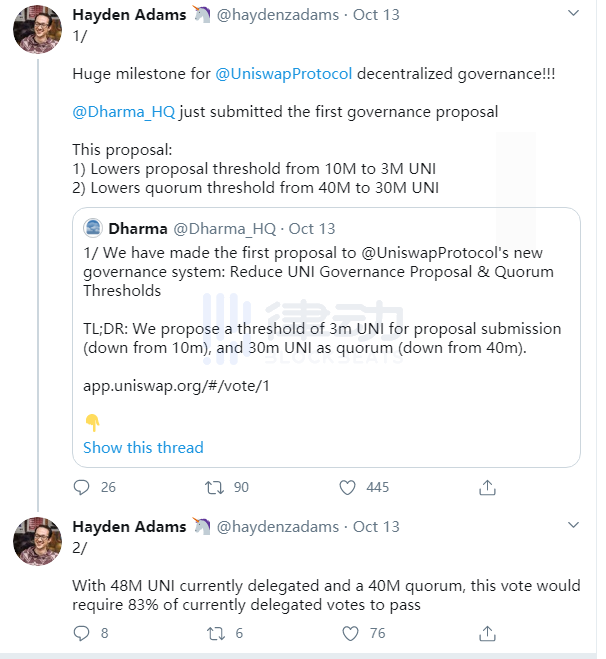
Task: Share the first tweet via share icon
Action: [x=487, y=487]
